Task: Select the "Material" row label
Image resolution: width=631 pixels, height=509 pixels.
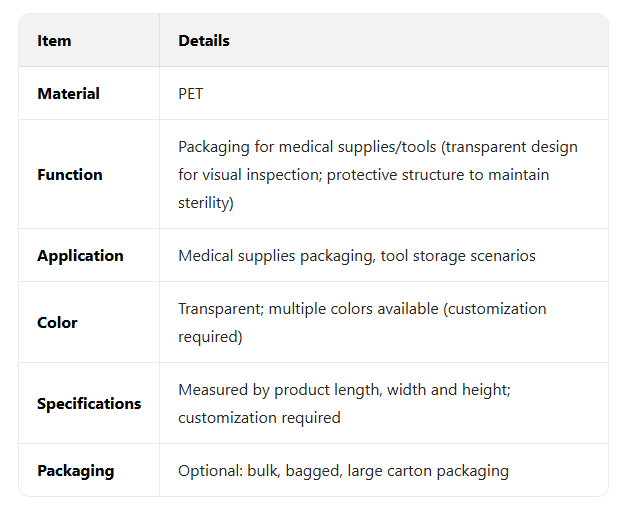Action: click(68, 94)
